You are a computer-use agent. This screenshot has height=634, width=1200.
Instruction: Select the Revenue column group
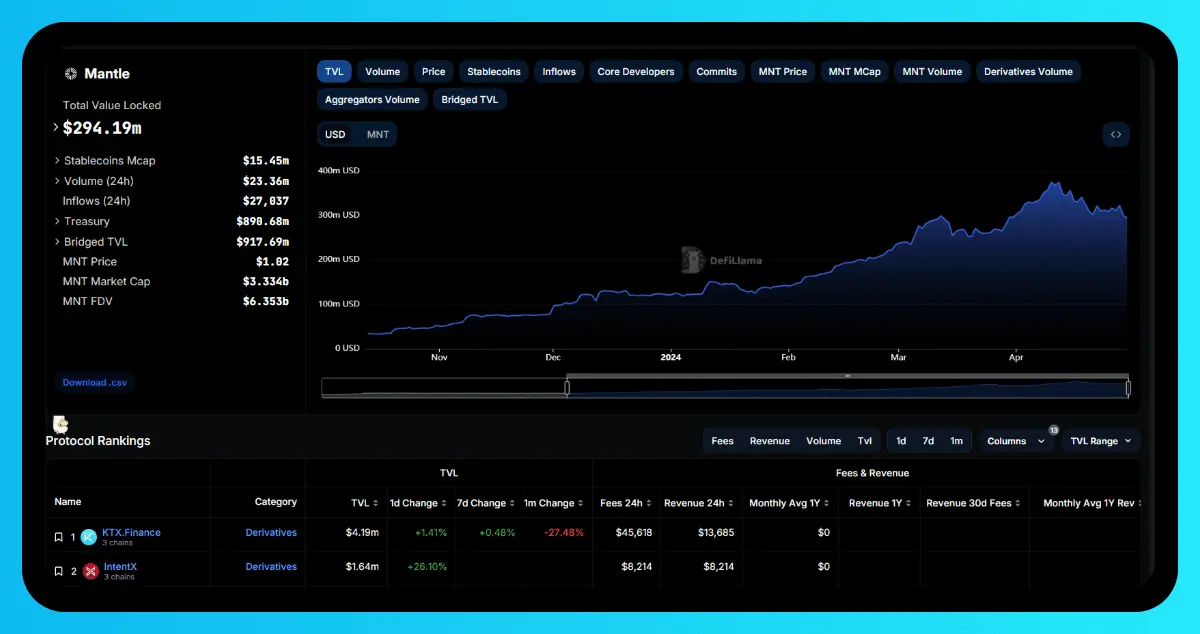coord(769,441)
